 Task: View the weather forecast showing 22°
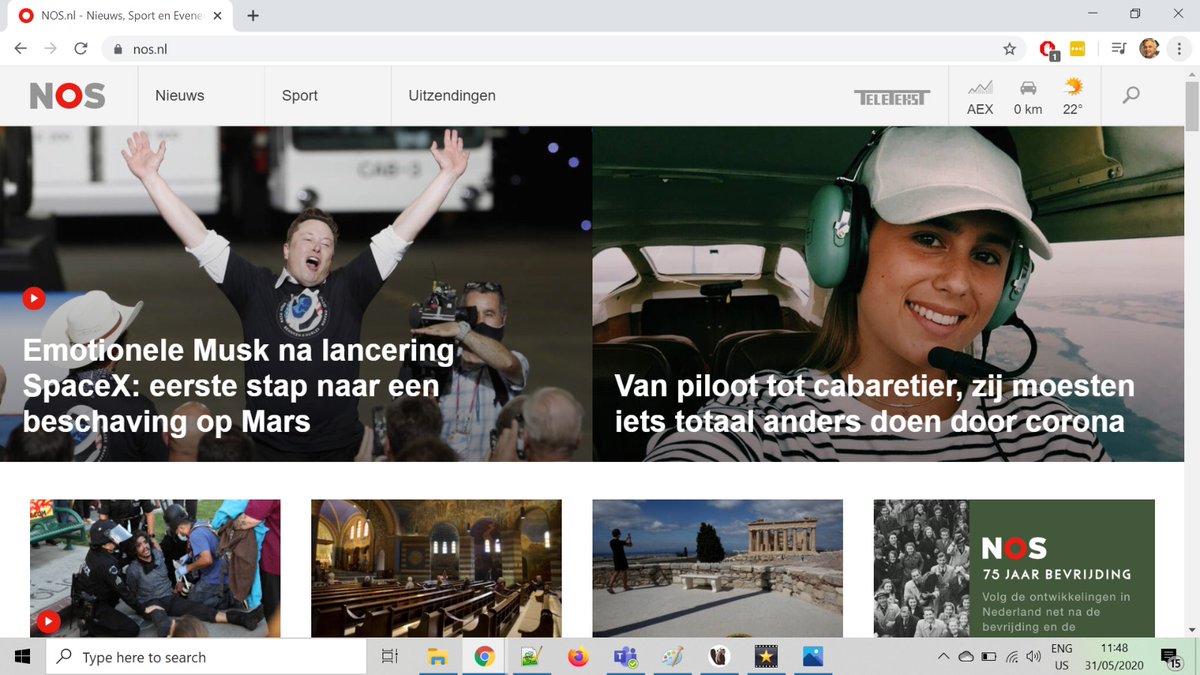click(1073, 97)
